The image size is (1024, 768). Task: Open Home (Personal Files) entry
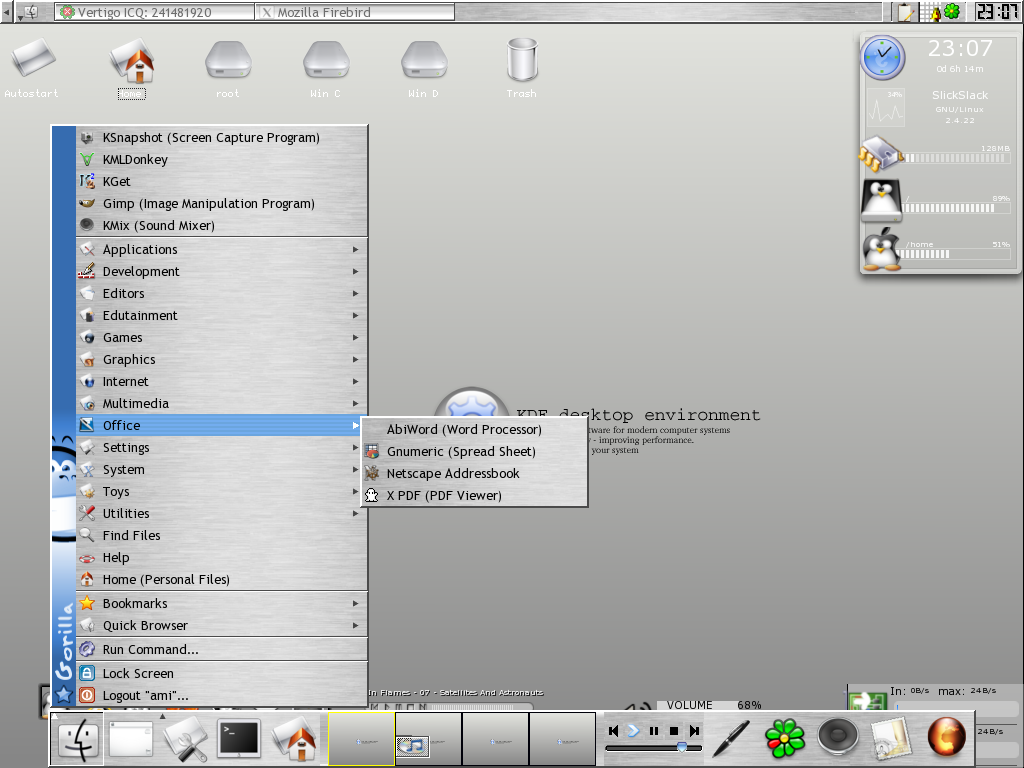222,579
